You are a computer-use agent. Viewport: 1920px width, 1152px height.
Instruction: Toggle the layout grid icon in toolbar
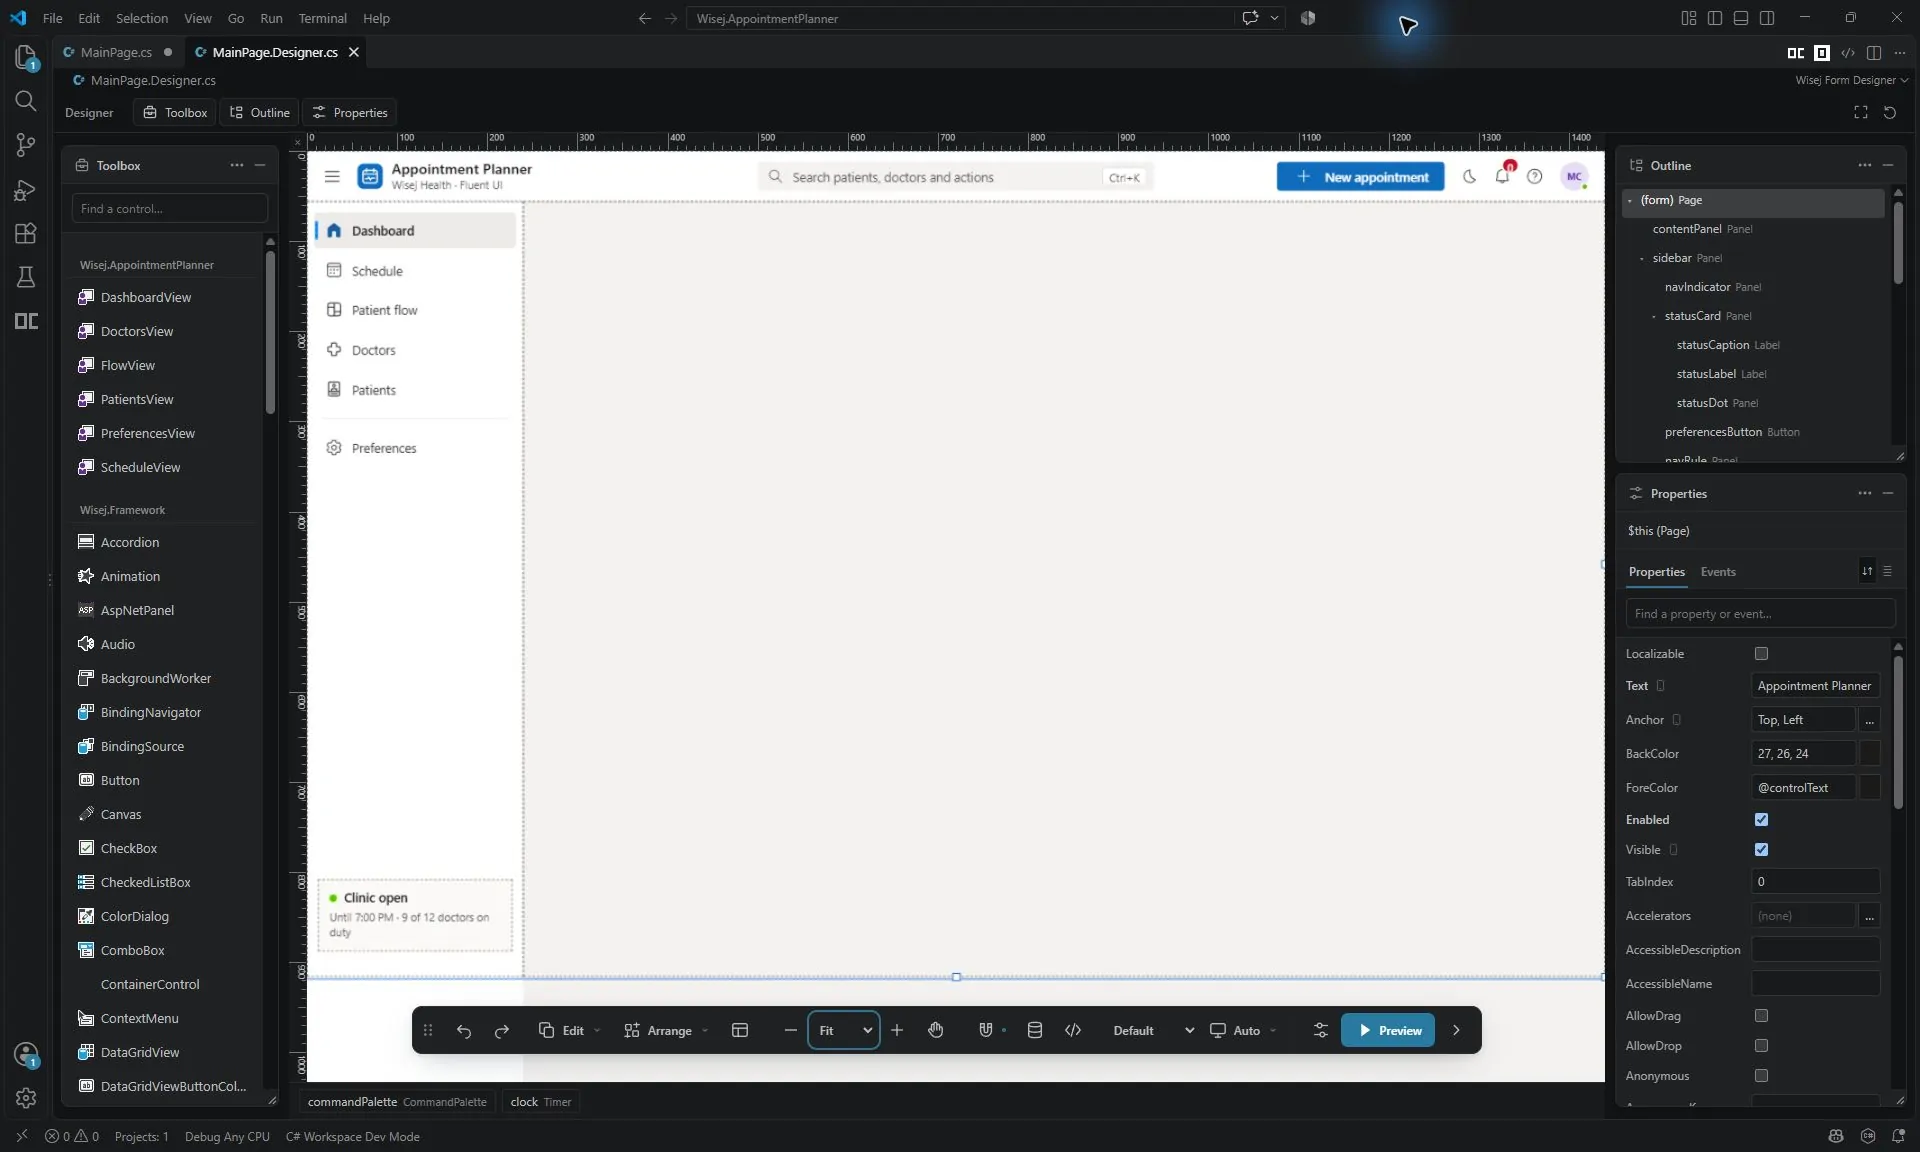coord(740,1030)
